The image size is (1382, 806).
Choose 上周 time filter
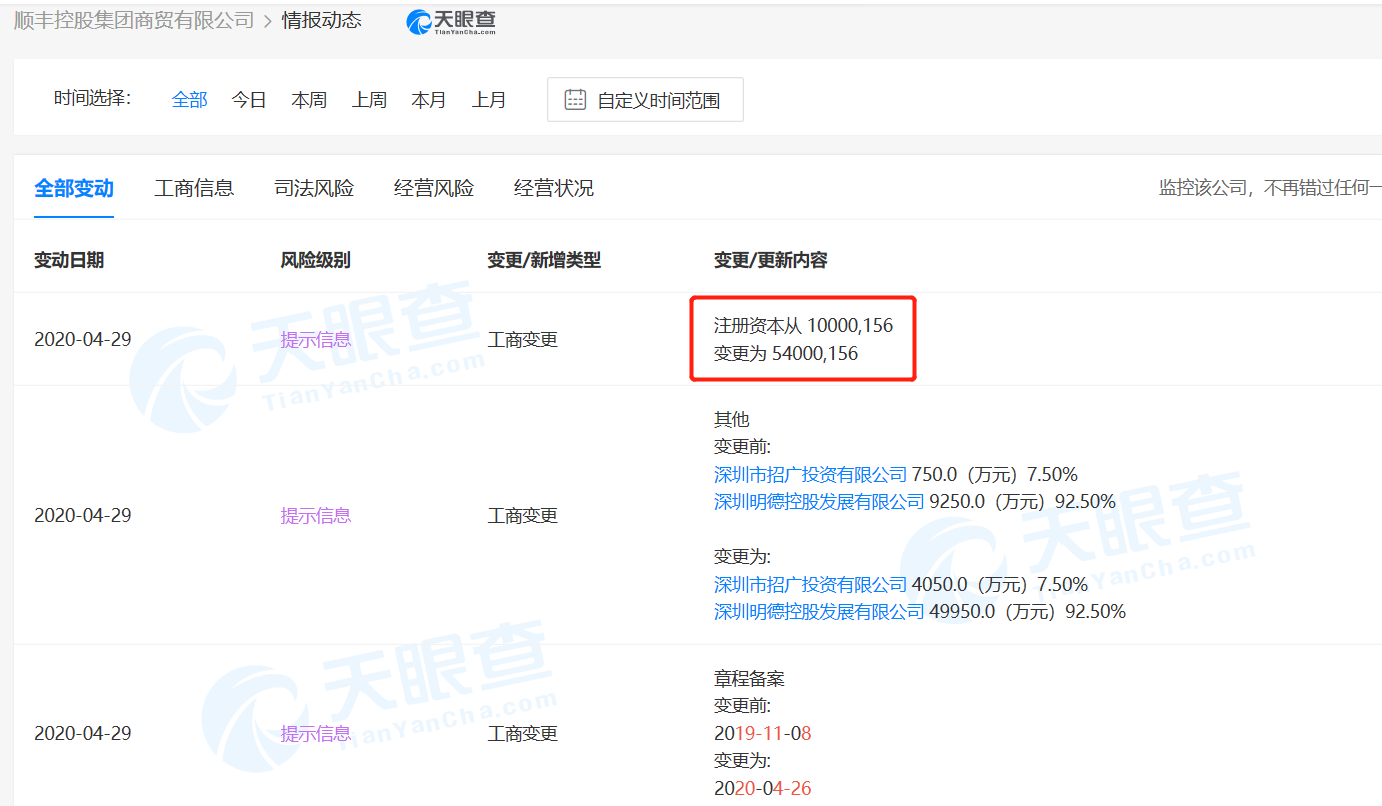point(369,100)
